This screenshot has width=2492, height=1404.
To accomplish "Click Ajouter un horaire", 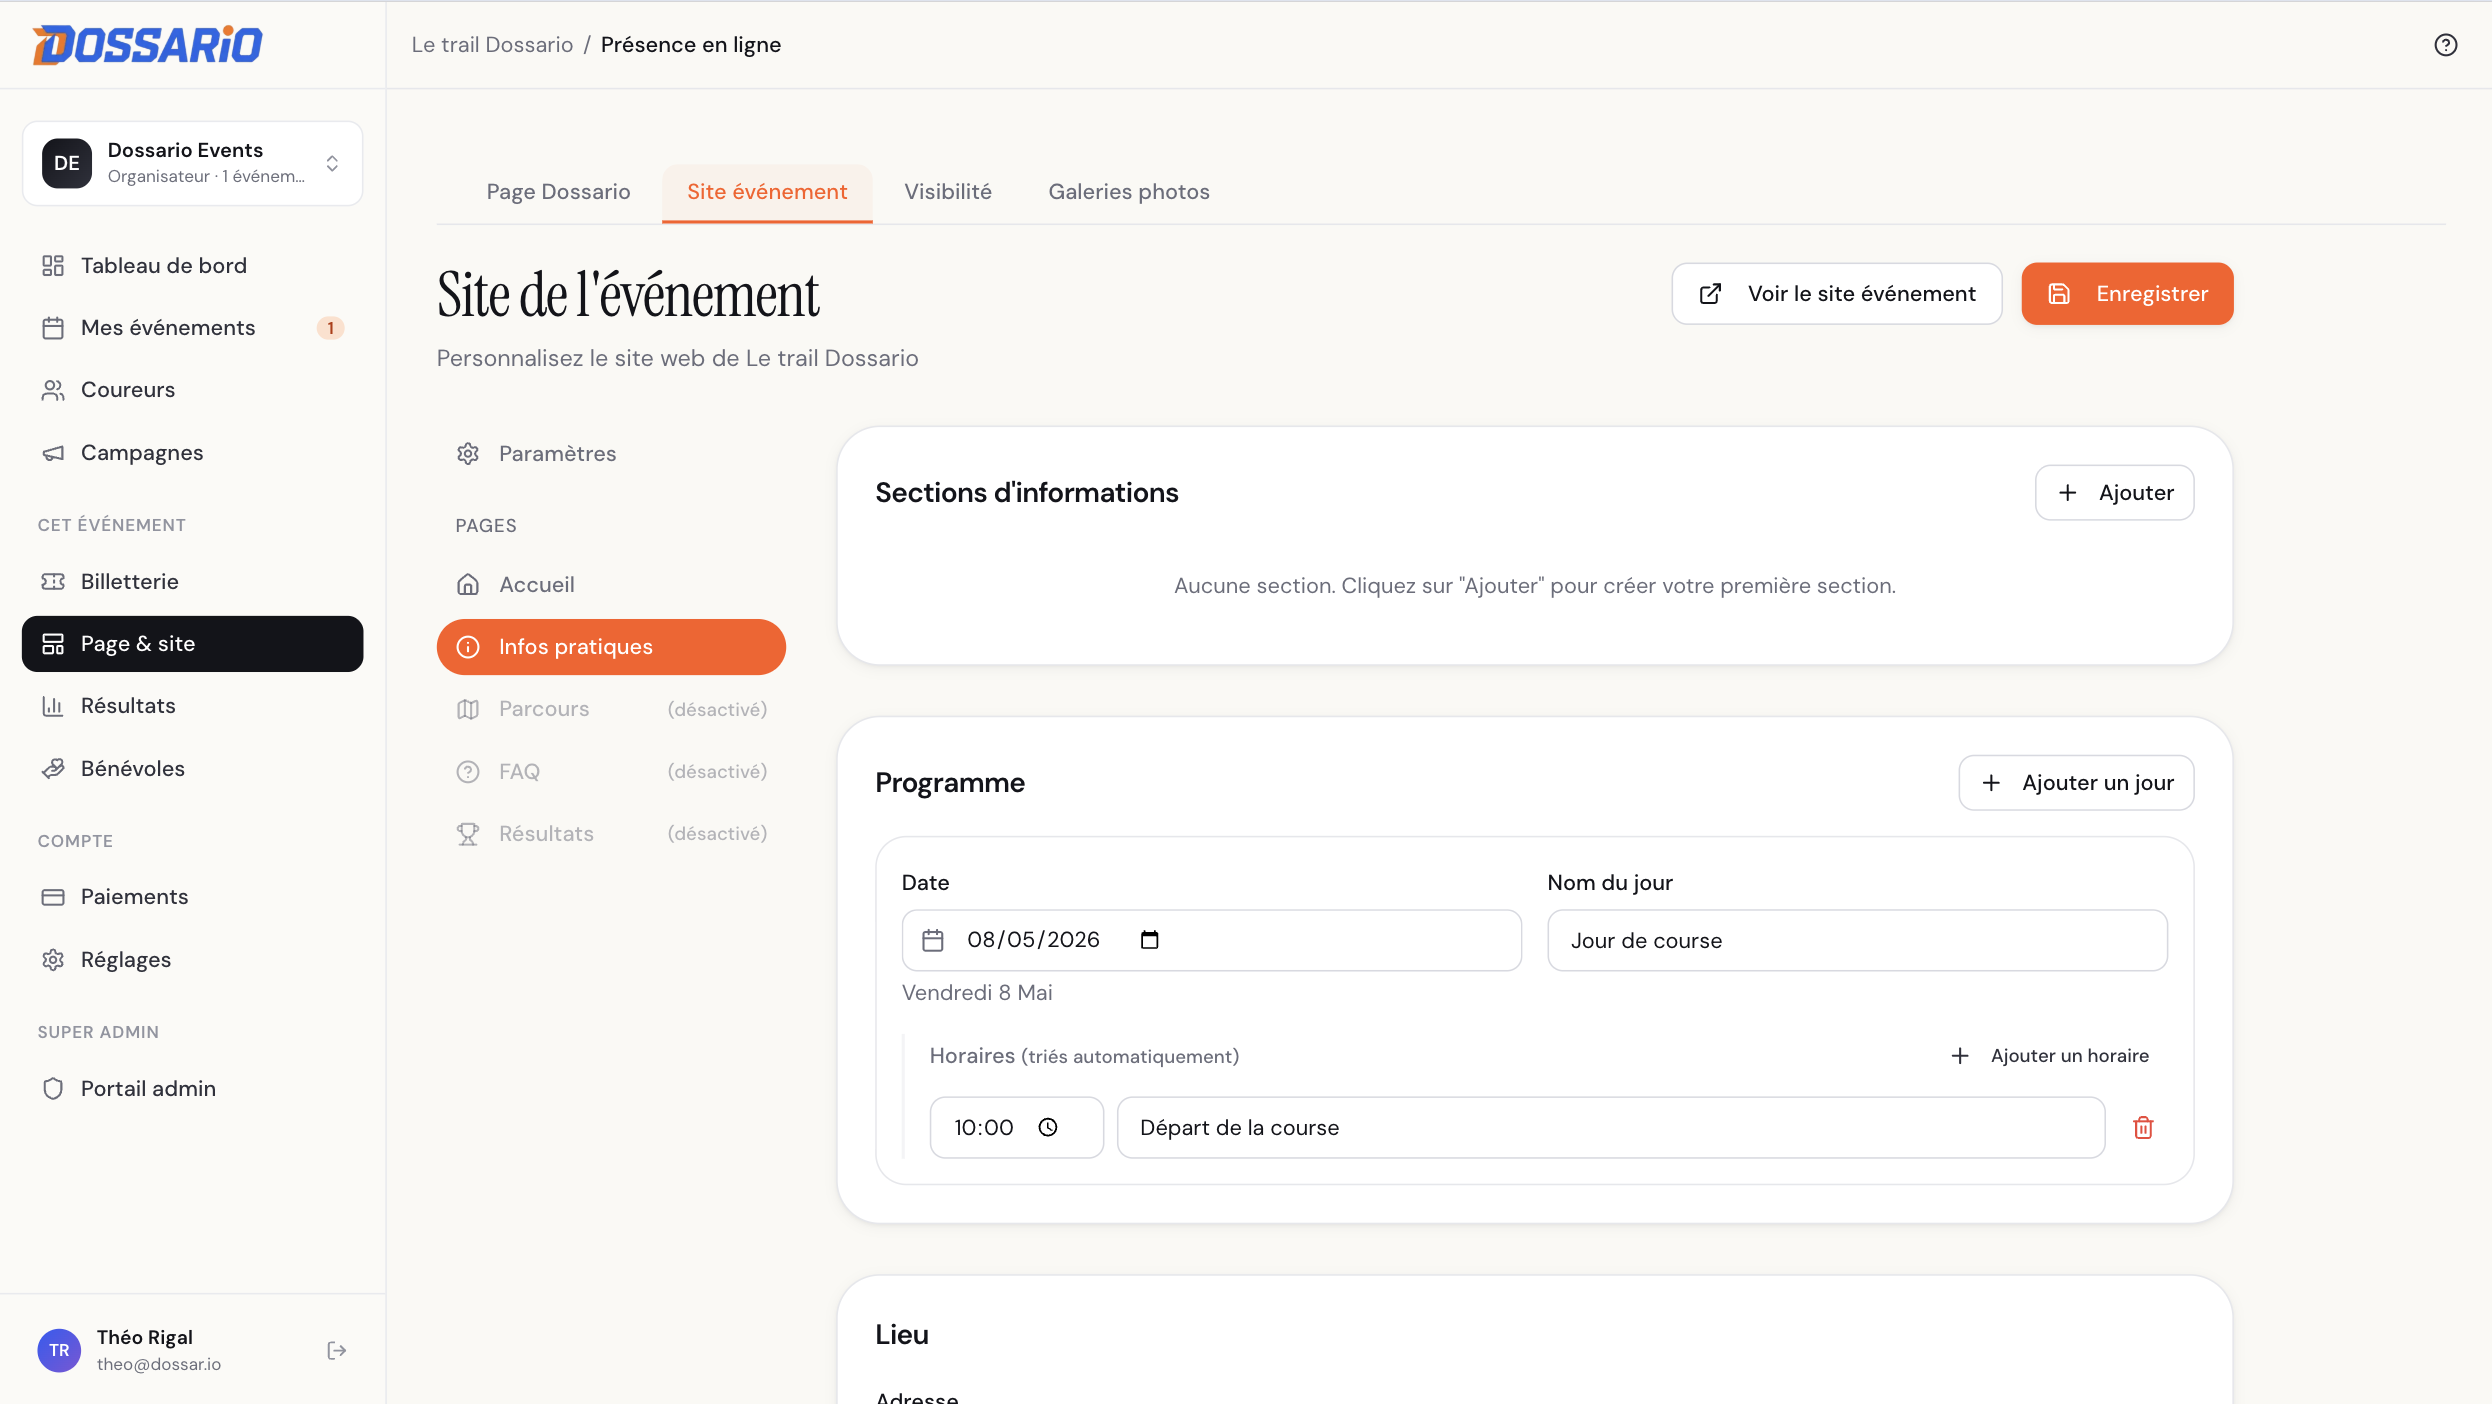I will [x=2049, y=1056].
